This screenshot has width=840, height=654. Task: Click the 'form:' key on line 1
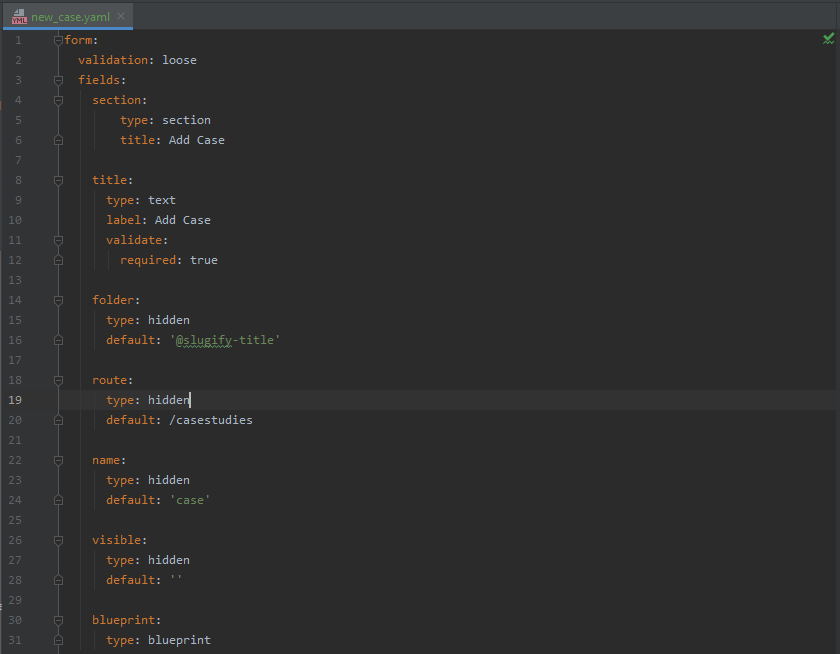81,40
